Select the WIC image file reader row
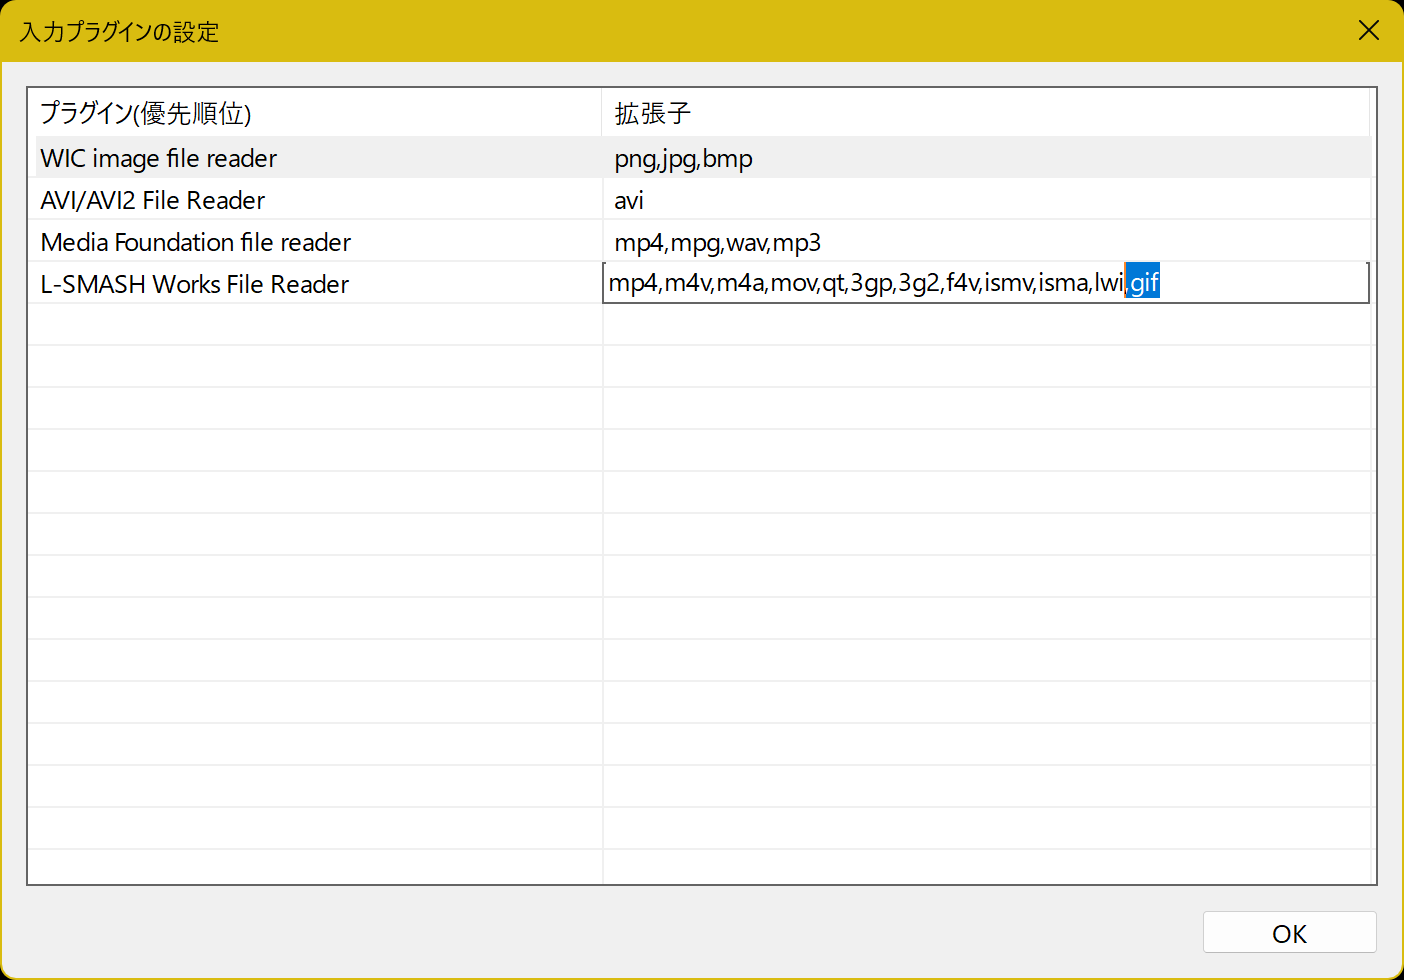Screen dimensions: 1404x980 (x=159, y=158)
